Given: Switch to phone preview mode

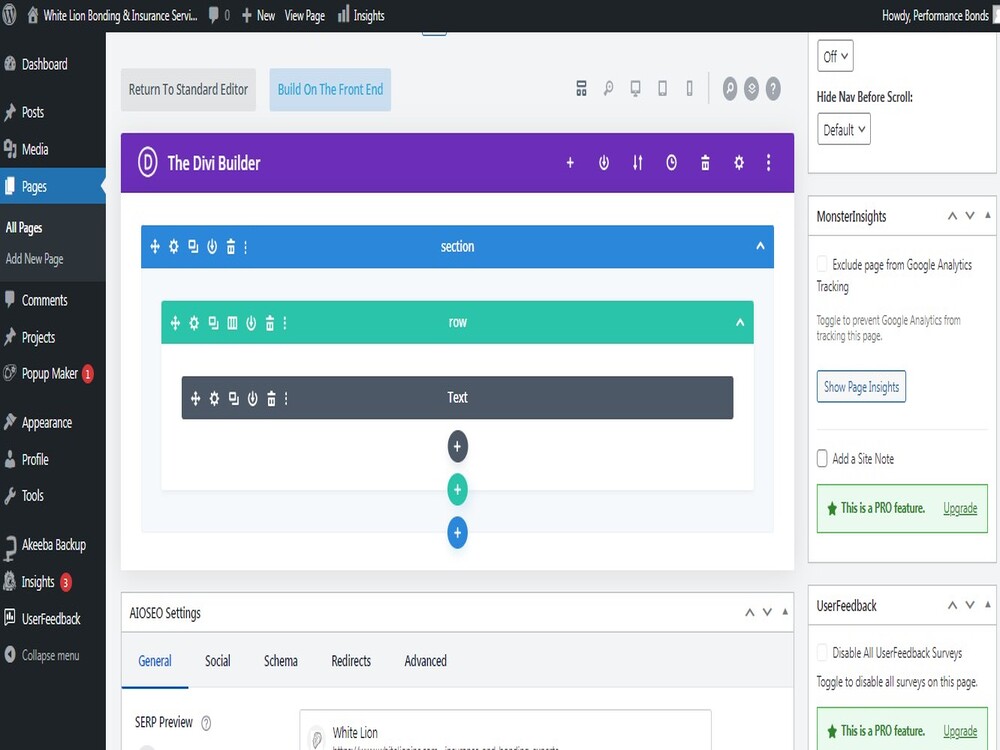Looking at the screenshot, I should pos(688,88).
